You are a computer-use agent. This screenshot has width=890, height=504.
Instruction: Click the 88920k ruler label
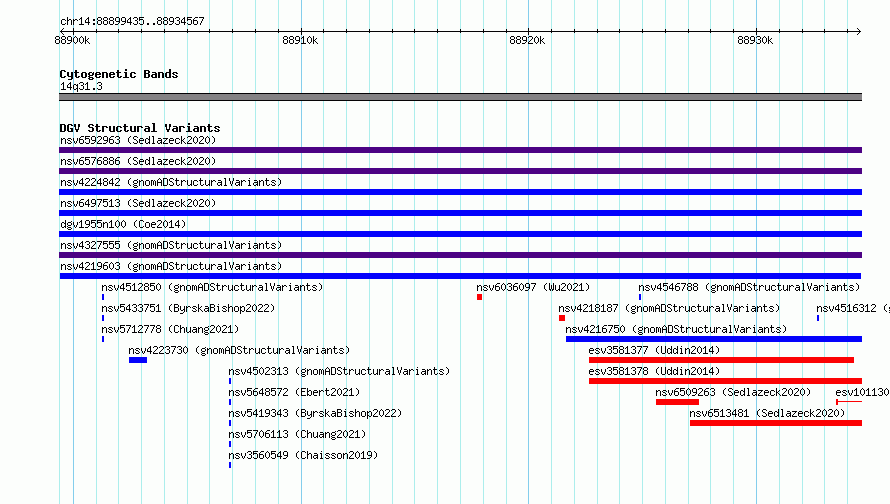point(527,40)
